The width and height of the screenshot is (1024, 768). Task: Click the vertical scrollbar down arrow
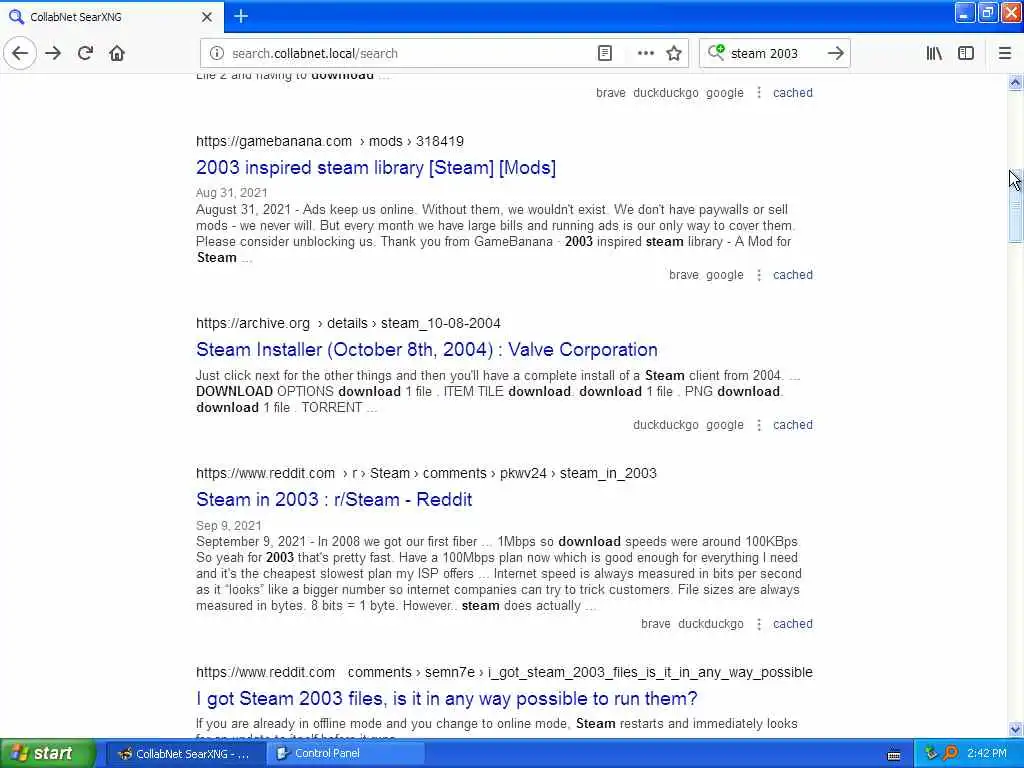[1015, 729]
